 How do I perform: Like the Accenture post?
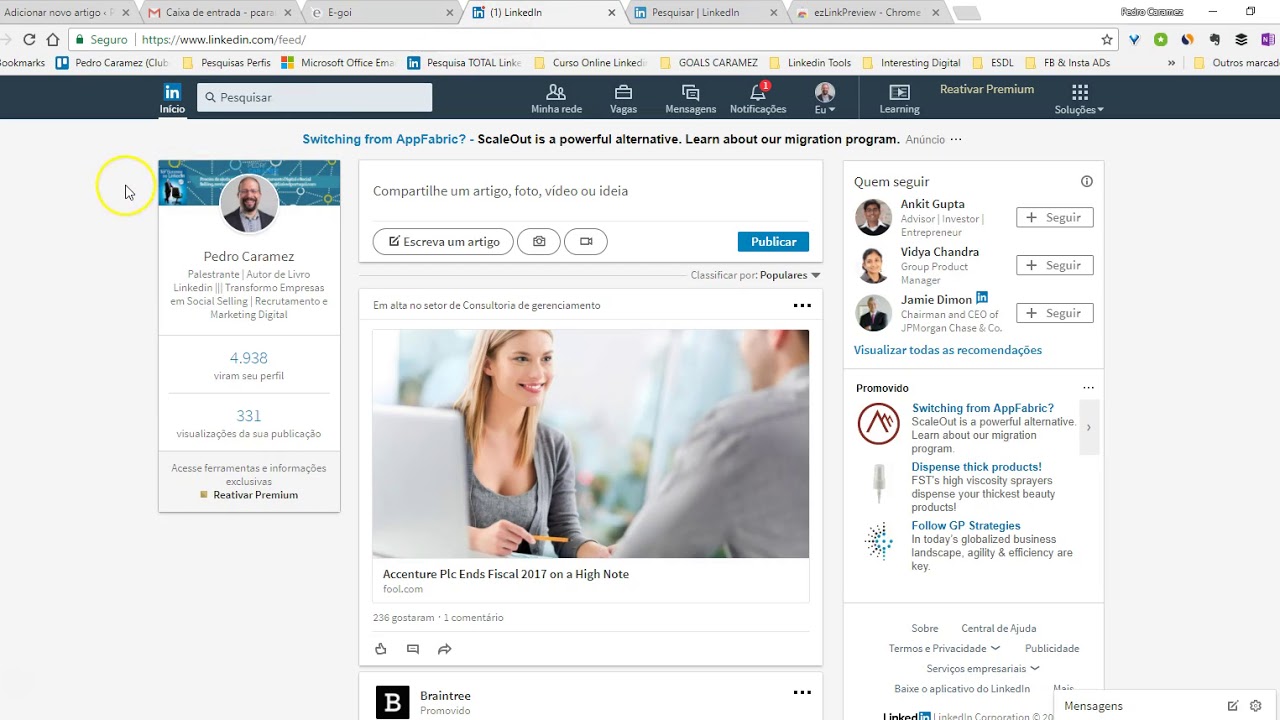(381, 649)
